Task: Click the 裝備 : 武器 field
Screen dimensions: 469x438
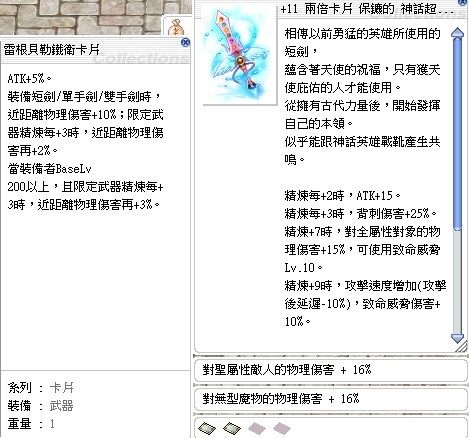Action: coord(41,406)
